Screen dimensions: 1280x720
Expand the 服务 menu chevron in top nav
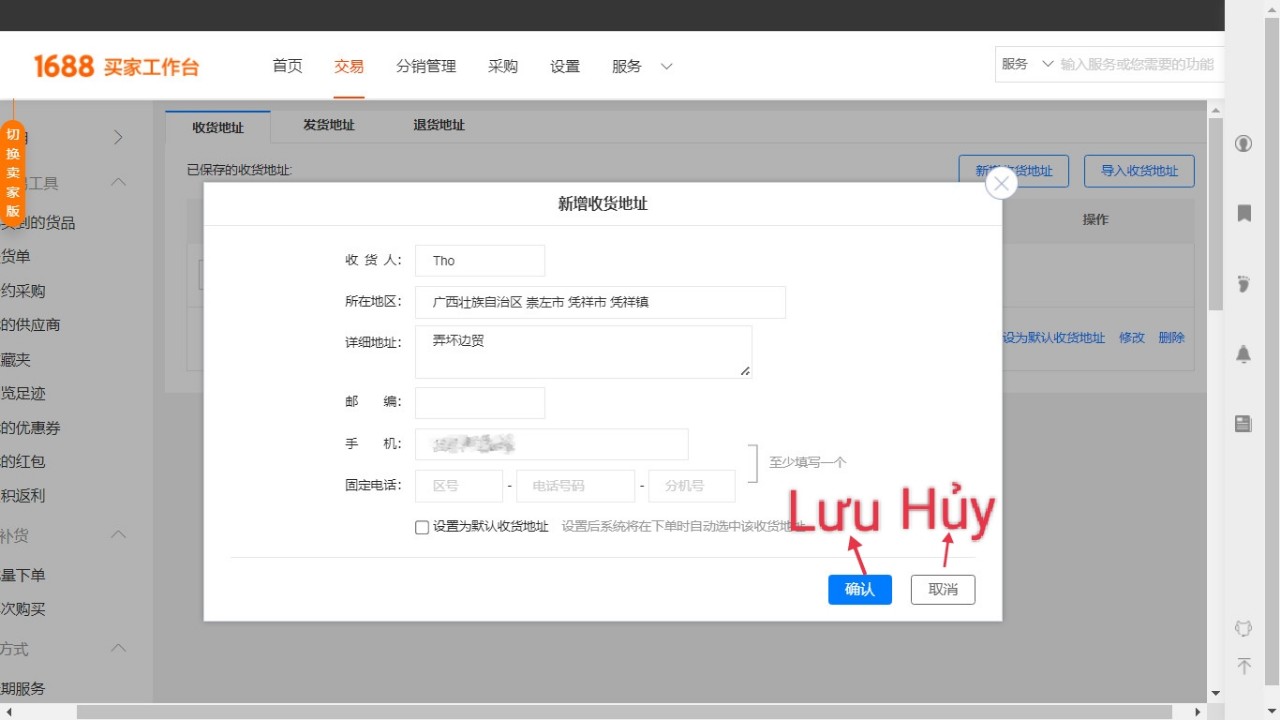click(666, 66)
